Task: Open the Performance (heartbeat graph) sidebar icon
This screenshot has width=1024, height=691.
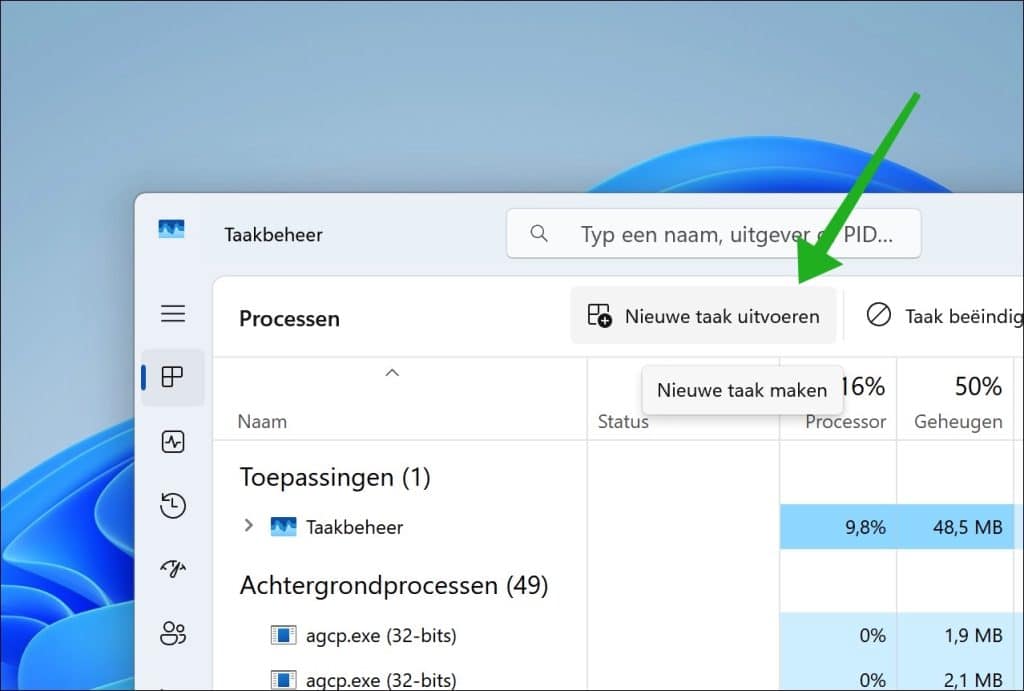Action: pos(173,441)
